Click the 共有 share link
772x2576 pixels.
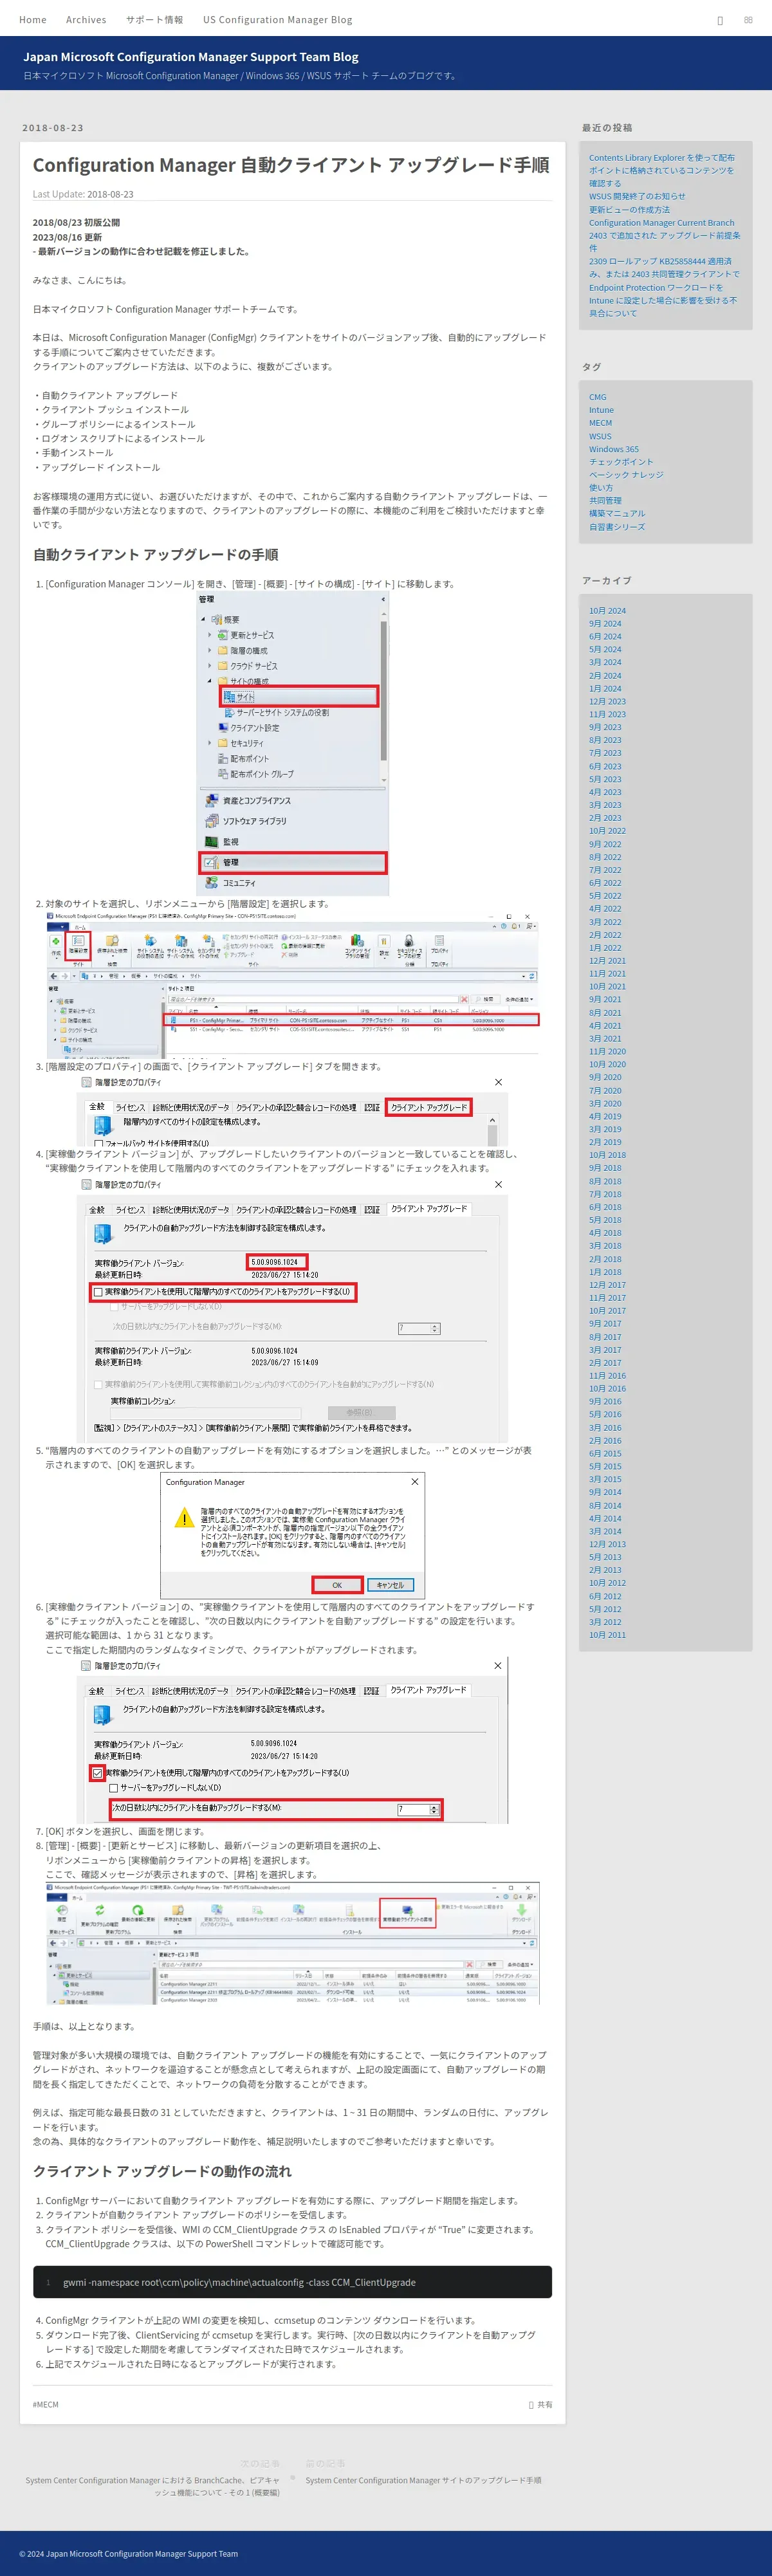tap(540, 2405)
